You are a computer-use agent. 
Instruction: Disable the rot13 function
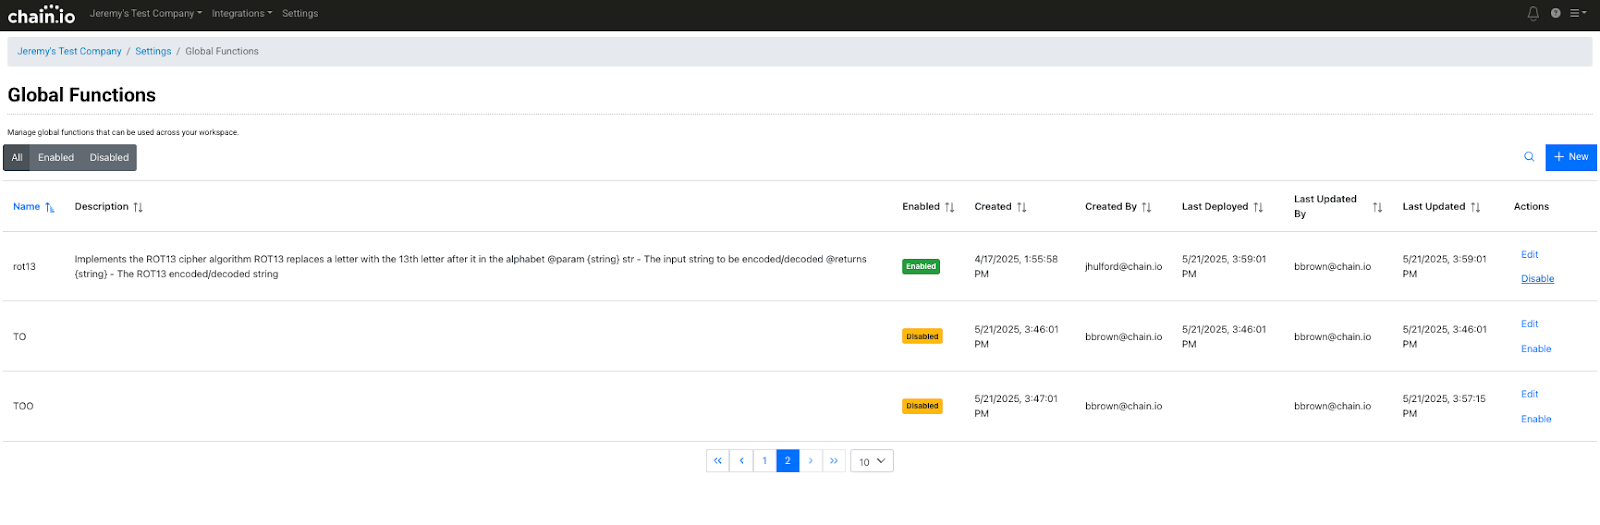(x=1538, y=279)
